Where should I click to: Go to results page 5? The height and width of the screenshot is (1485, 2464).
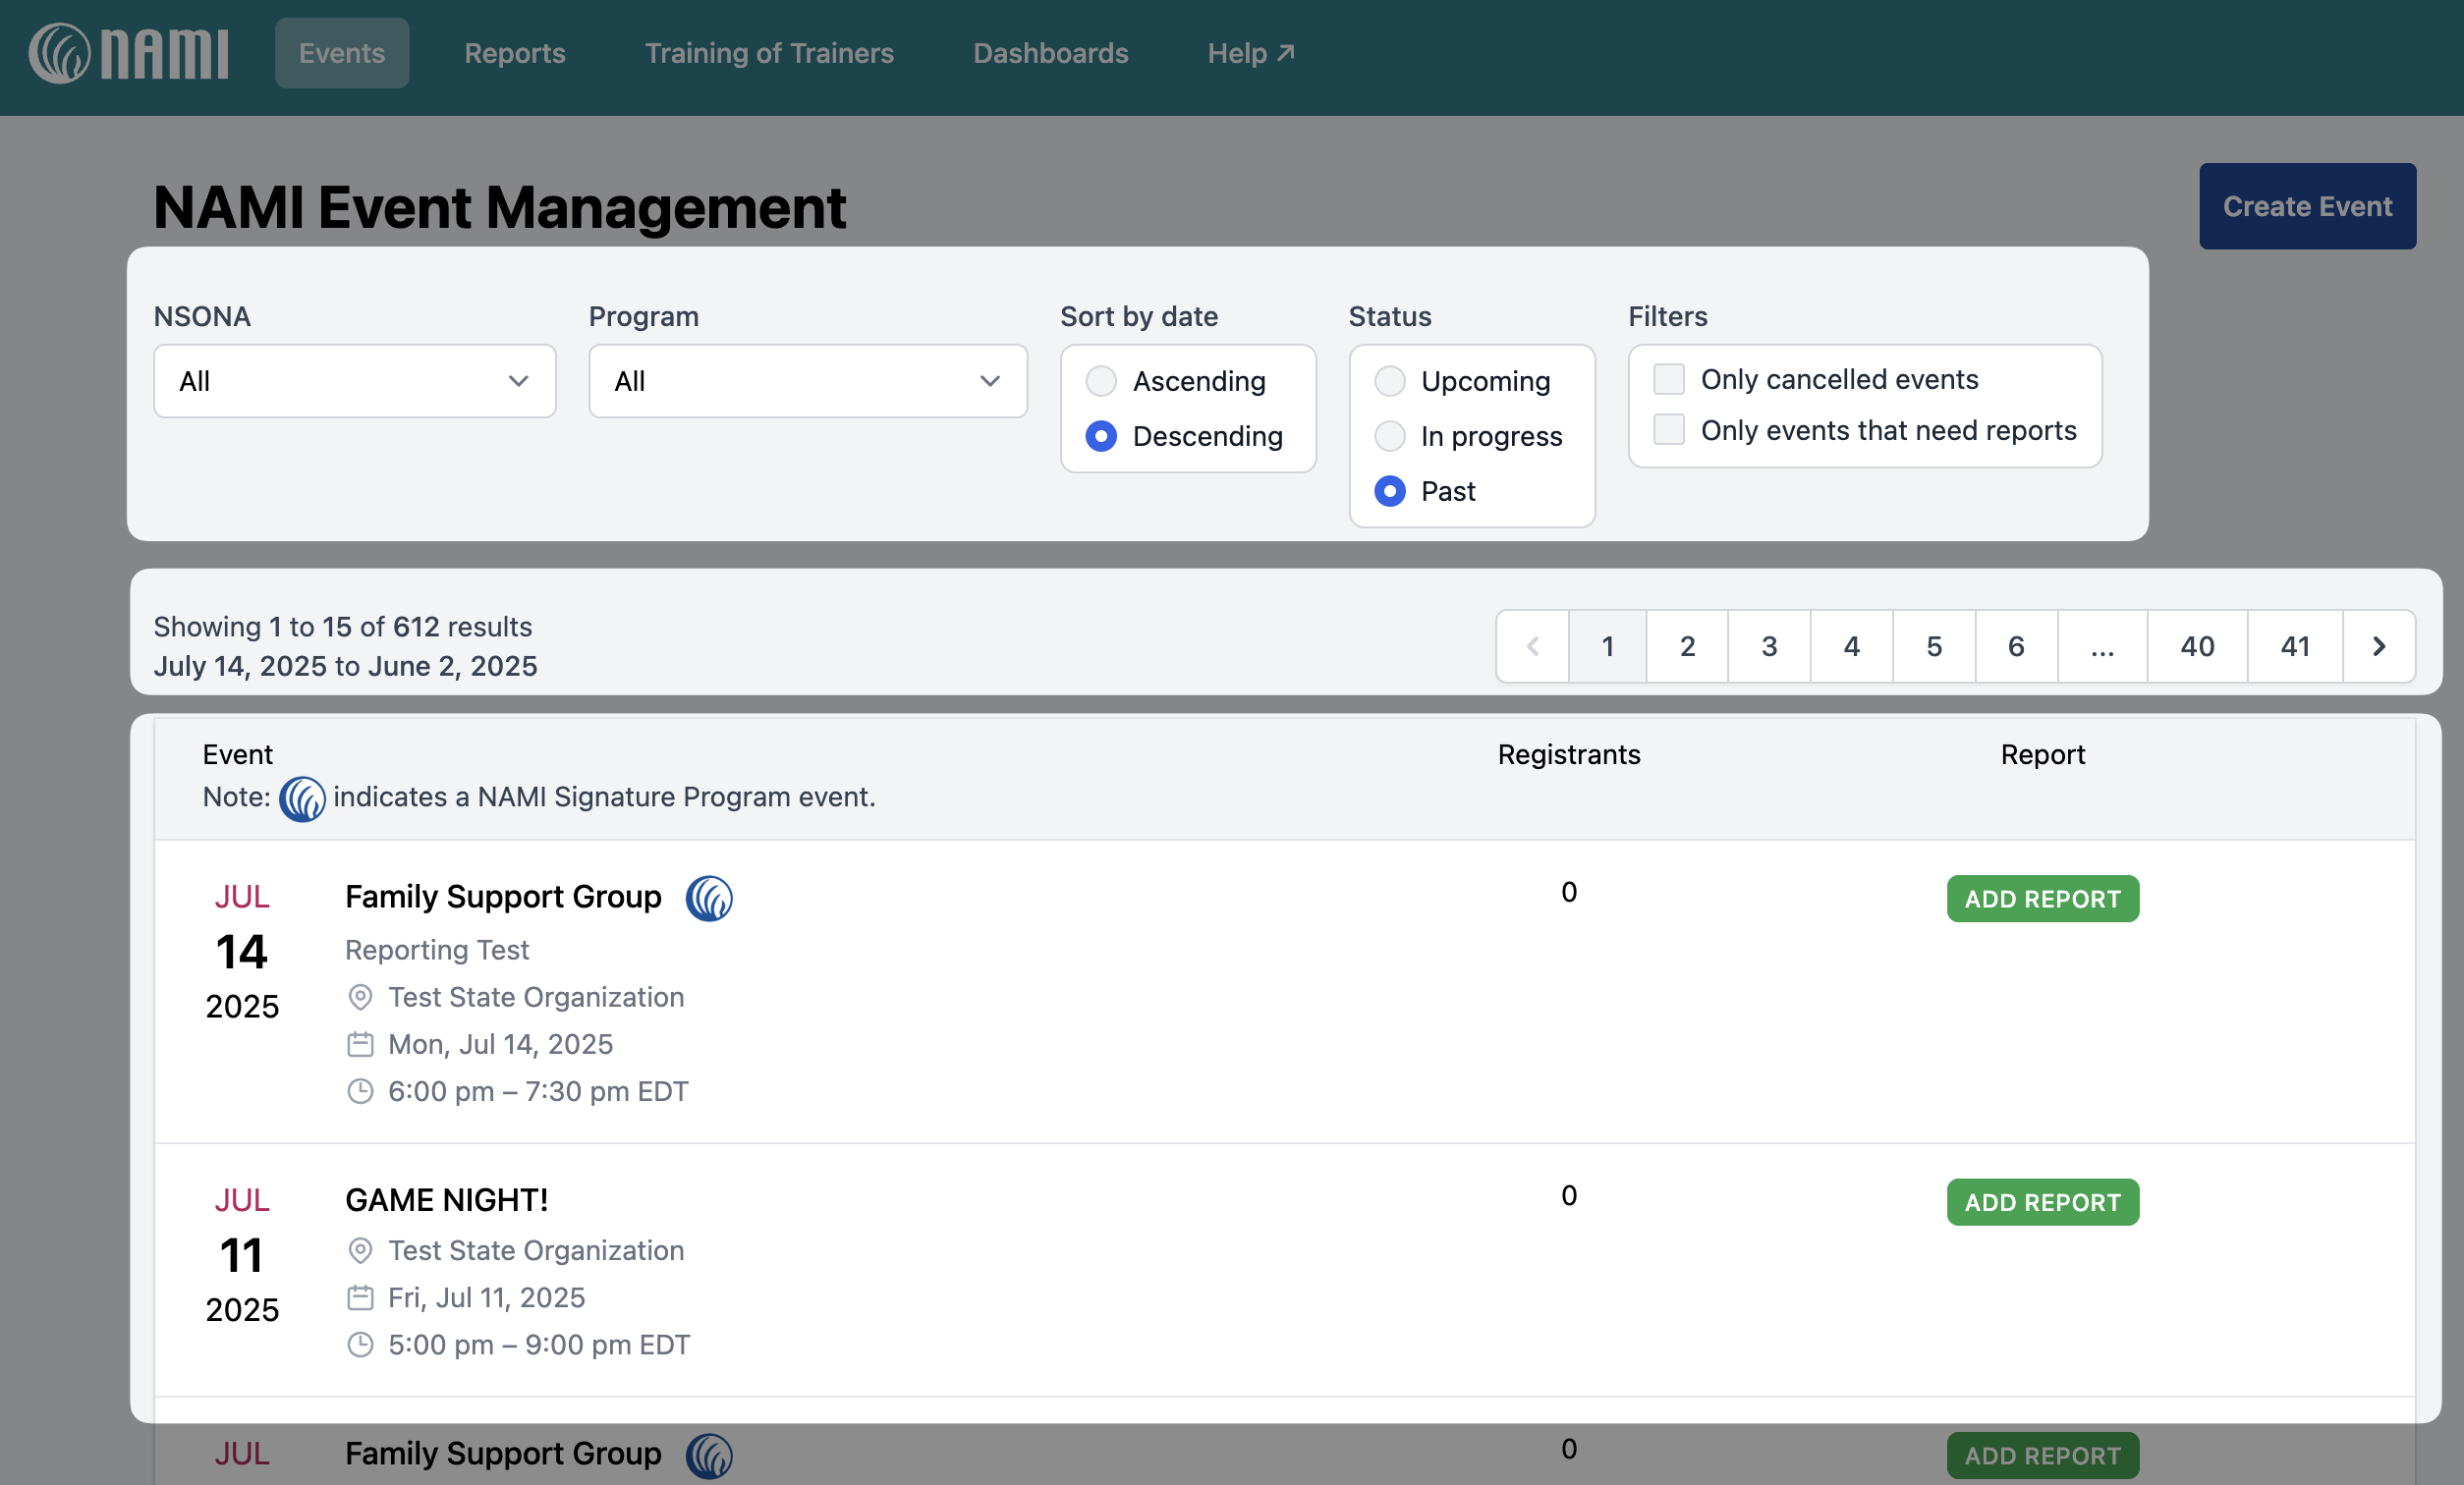click(x=1934, y=646)
